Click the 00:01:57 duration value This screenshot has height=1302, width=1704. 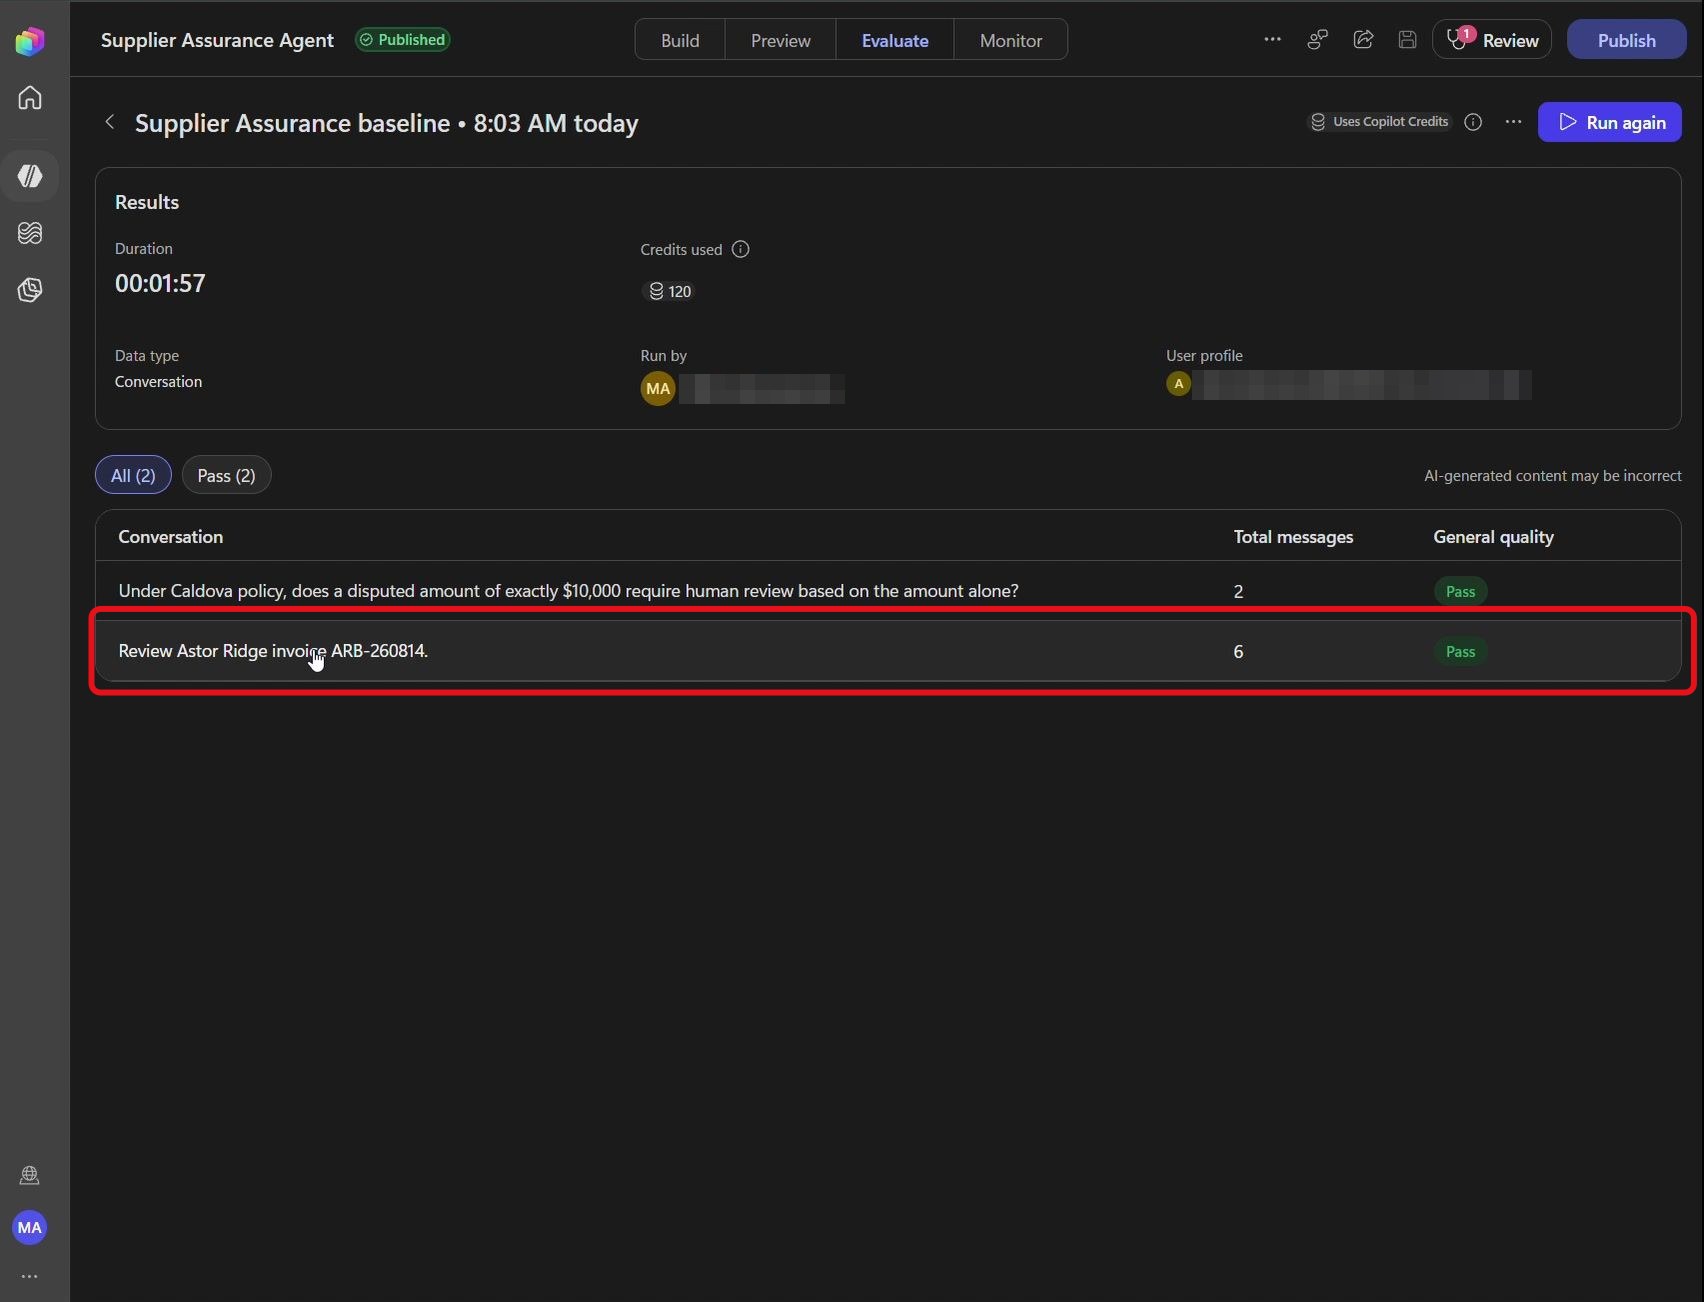point(160,283)
